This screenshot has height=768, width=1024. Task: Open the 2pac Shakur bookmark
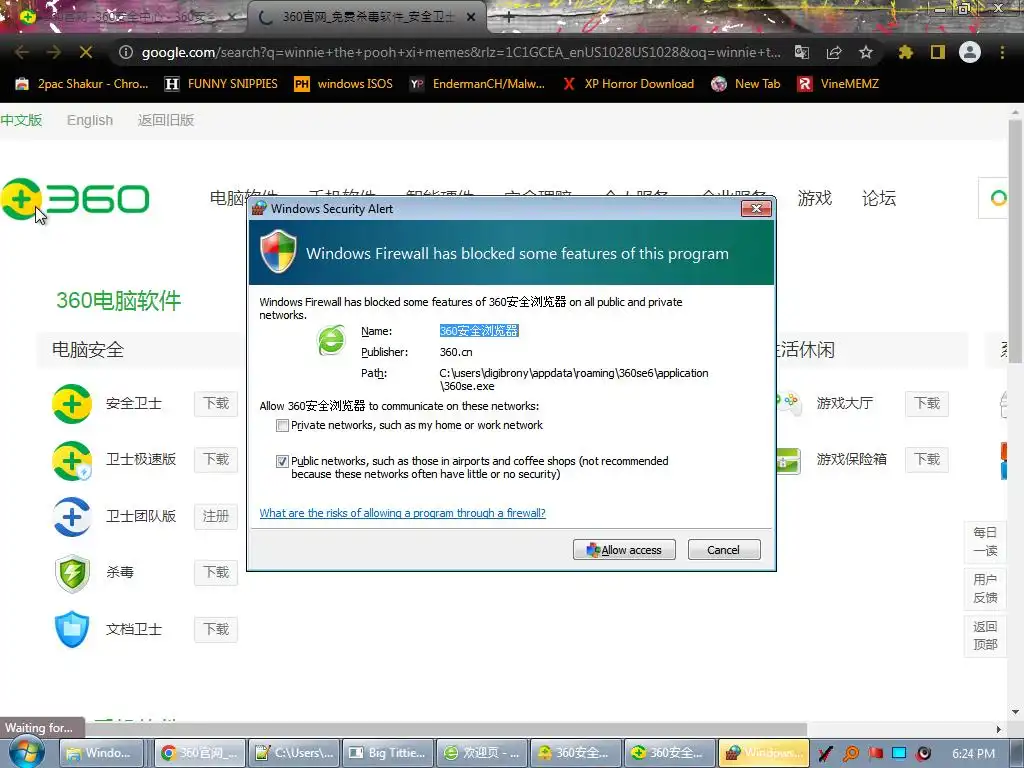(x=82, y=84)
